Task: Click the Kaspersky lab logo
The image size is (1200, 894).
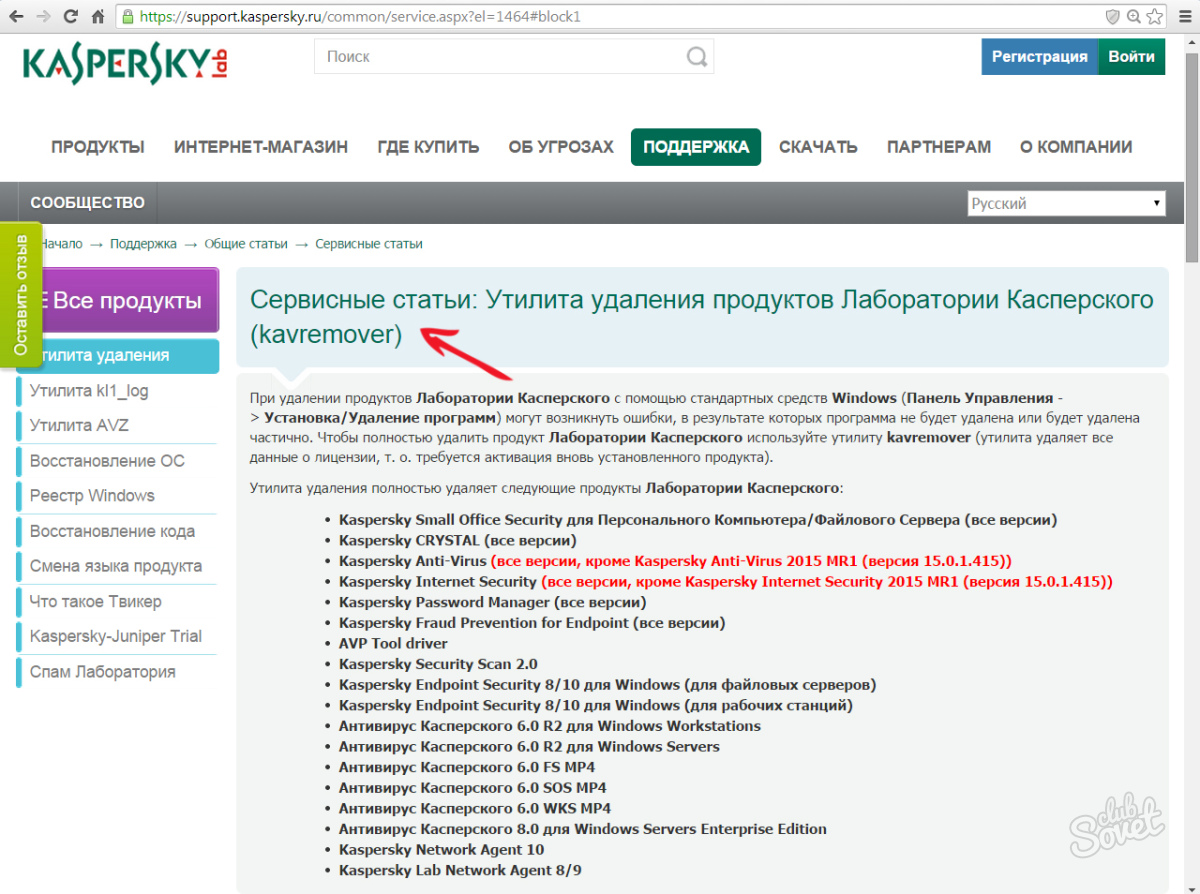Action: tap(125, 62)
